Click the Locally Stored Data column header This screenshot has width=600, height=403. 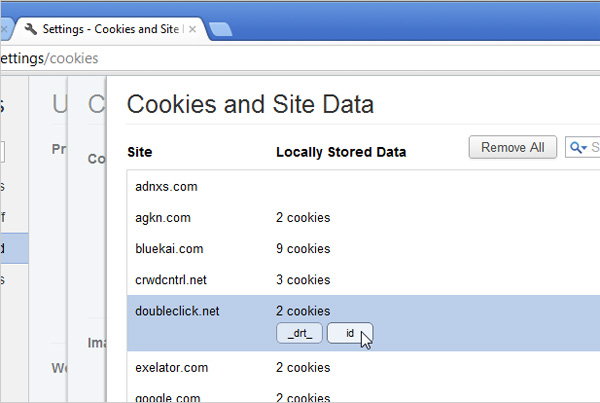[341, 152]
